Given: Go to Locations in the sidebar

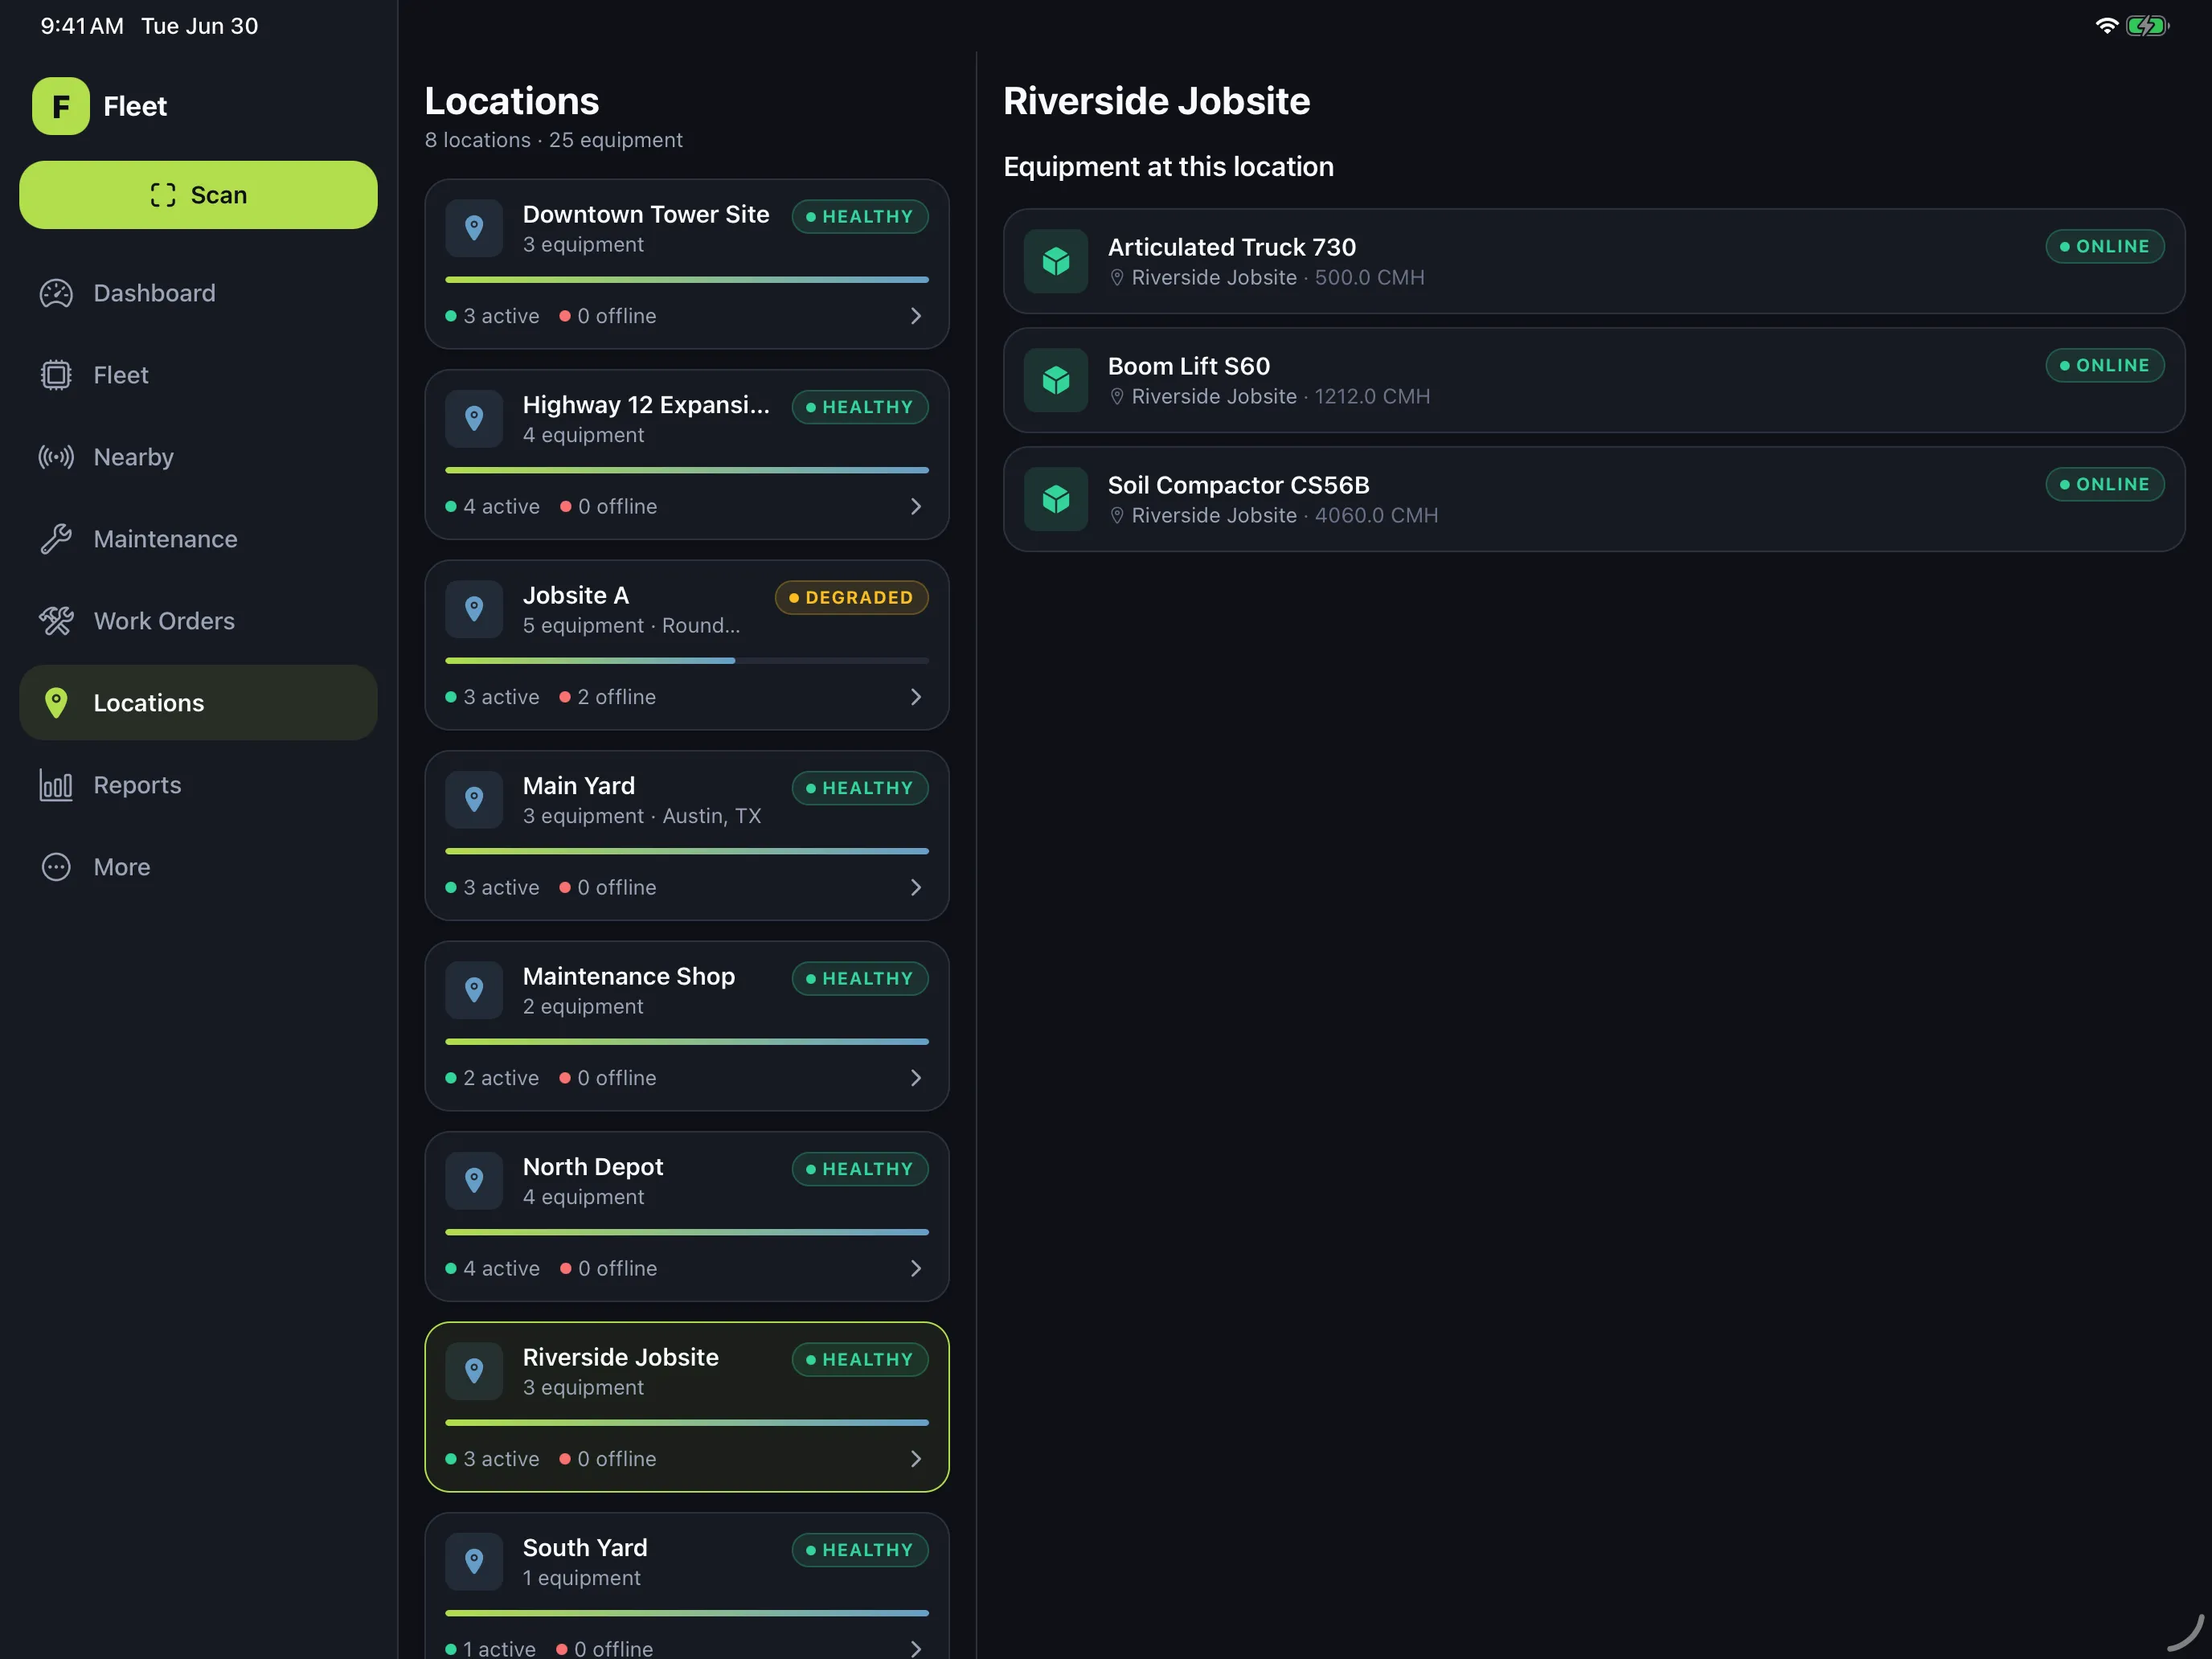Looking at the screenshot, I should click(x=198, y=703).
